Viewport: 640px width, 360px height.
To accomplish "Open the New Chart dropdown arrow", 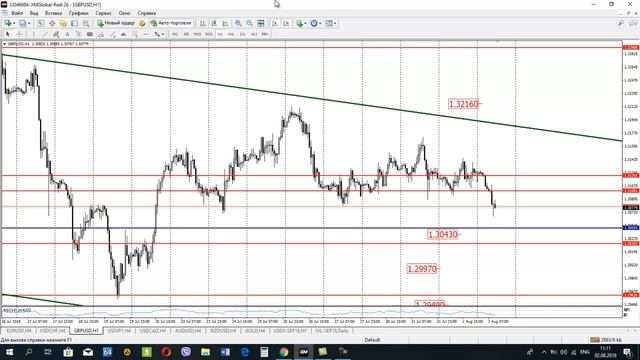I will tap(14, 23).
